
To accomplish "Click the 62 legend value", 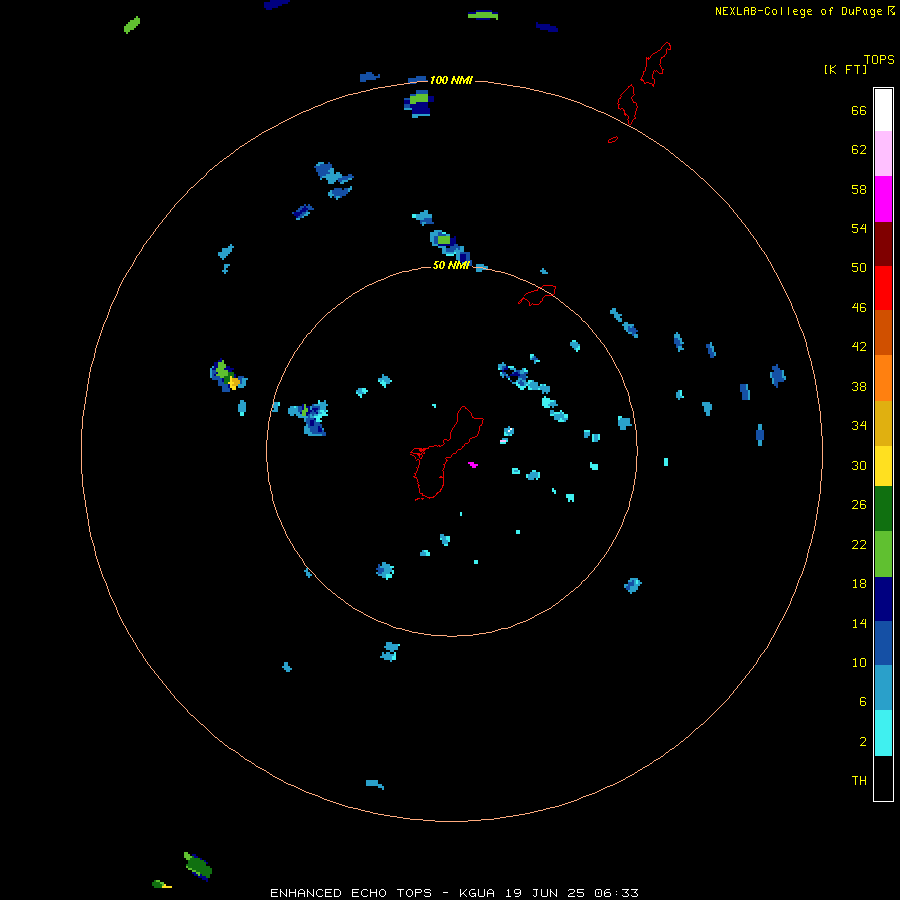I will coord(859,150).
